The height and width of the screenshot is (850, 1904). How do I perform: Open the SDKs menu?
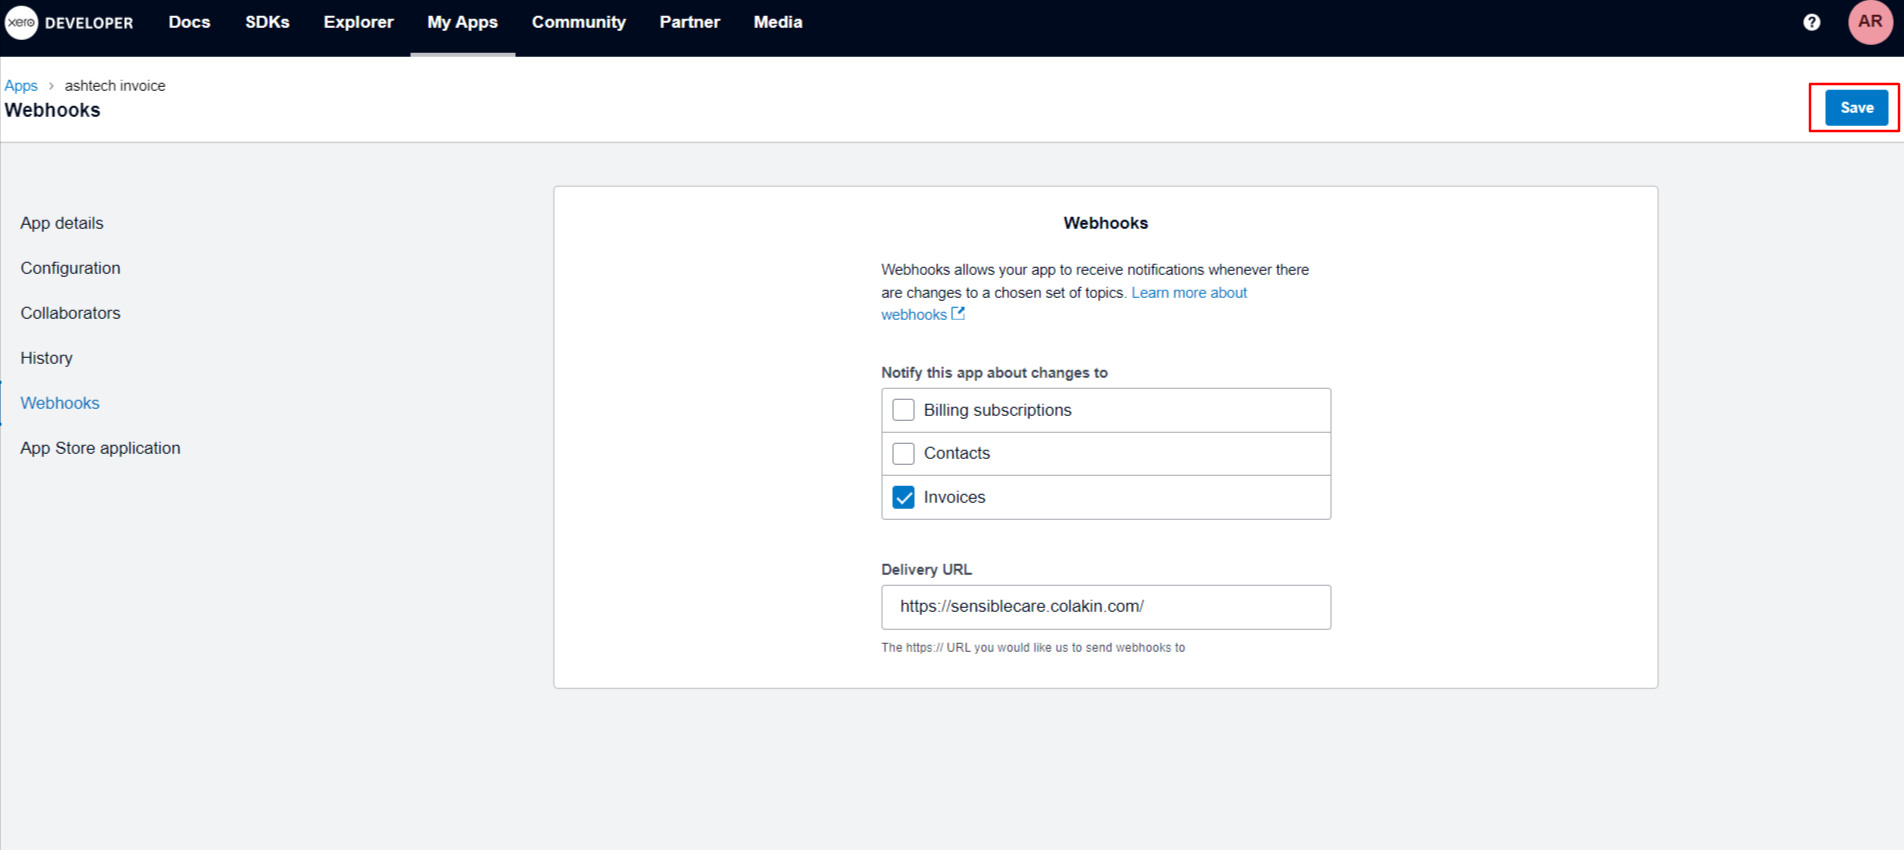click(x=267, y=22)
